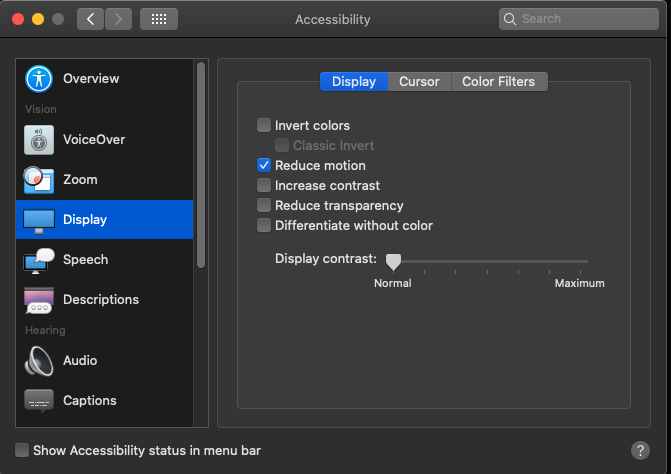The height and width of the screenshot is (474, 671).
Task: Open the Help question mark button
Action: pos(641,451)
